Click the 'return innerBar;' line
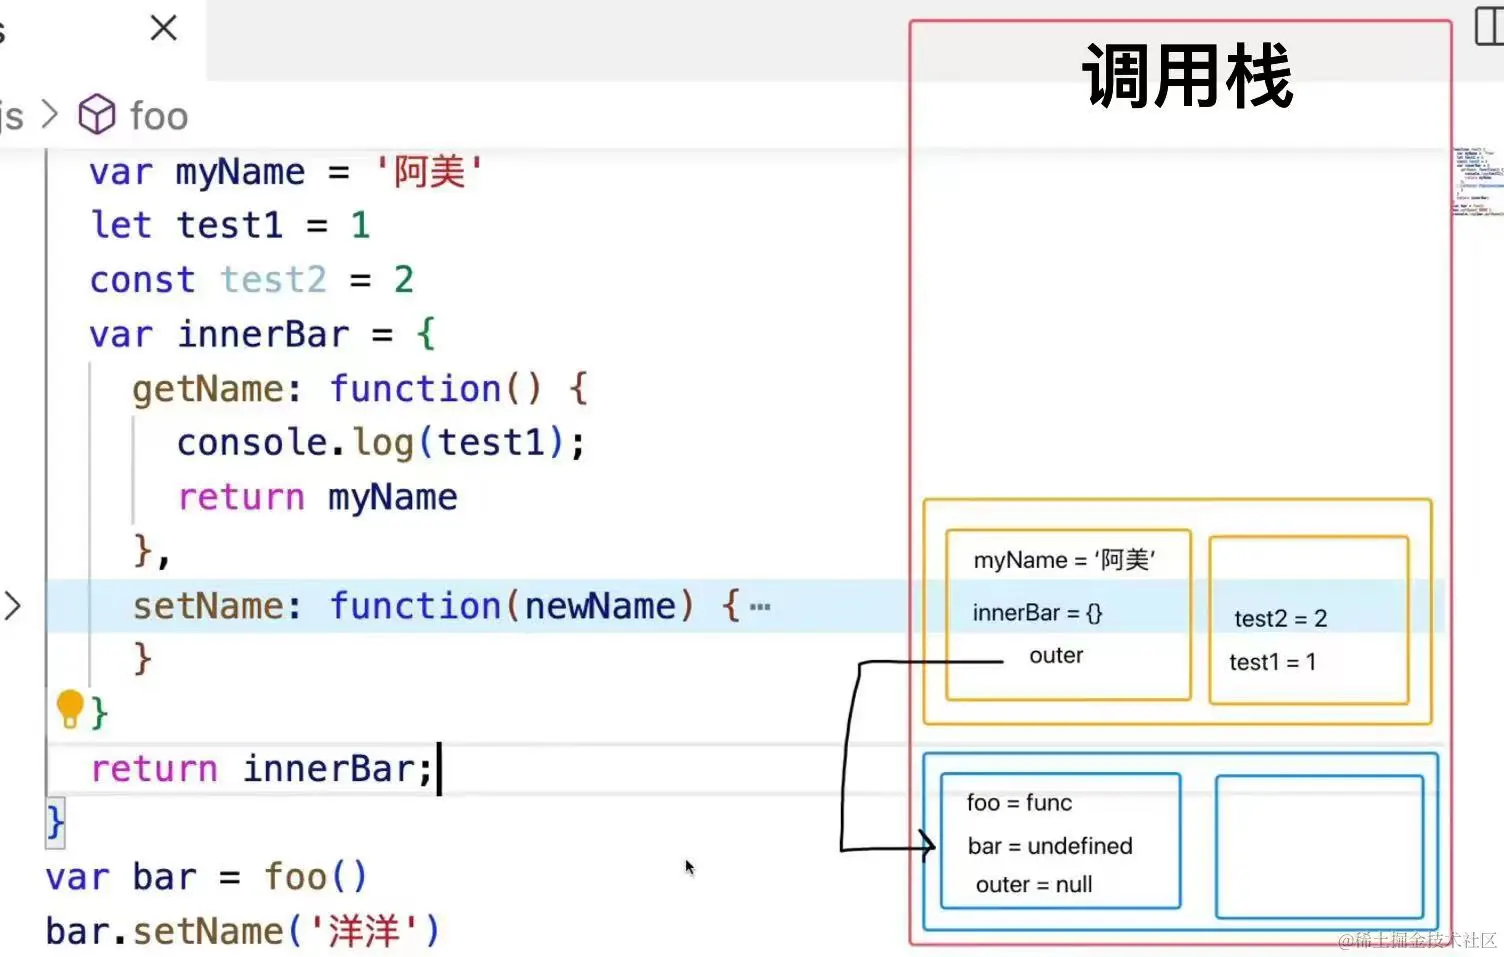1504x957 pixels. point(262,768)
